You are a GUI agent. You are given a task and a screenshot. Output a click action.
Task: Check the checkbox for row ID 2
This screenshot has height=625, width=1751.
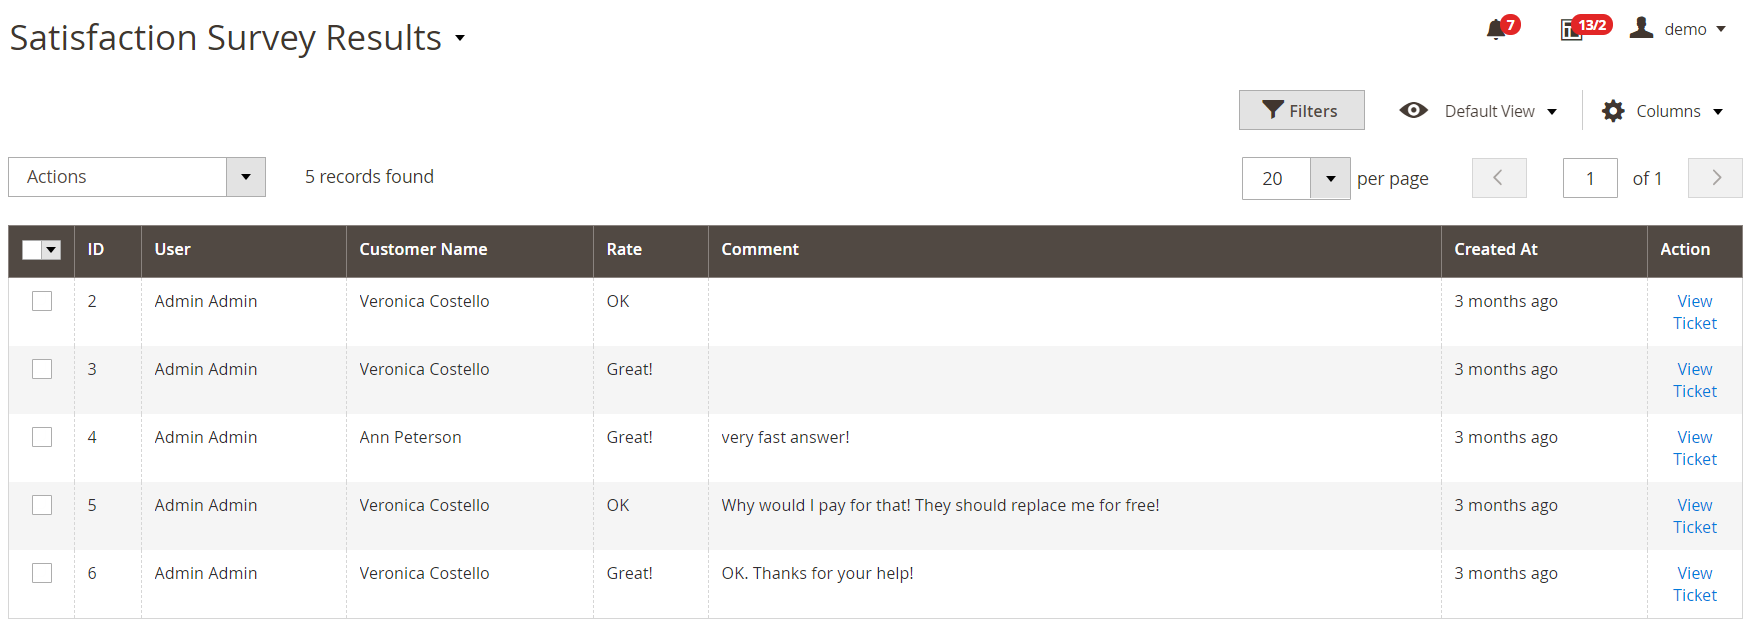click(x=42, y=301)
